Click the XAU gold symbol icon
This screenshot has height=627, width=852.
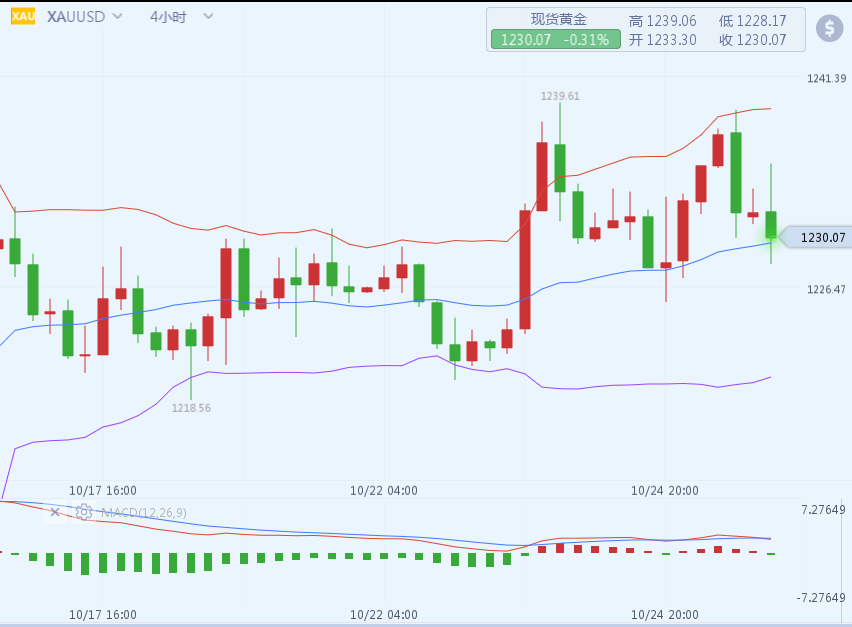pyautogui.click(x=22, y=17)
